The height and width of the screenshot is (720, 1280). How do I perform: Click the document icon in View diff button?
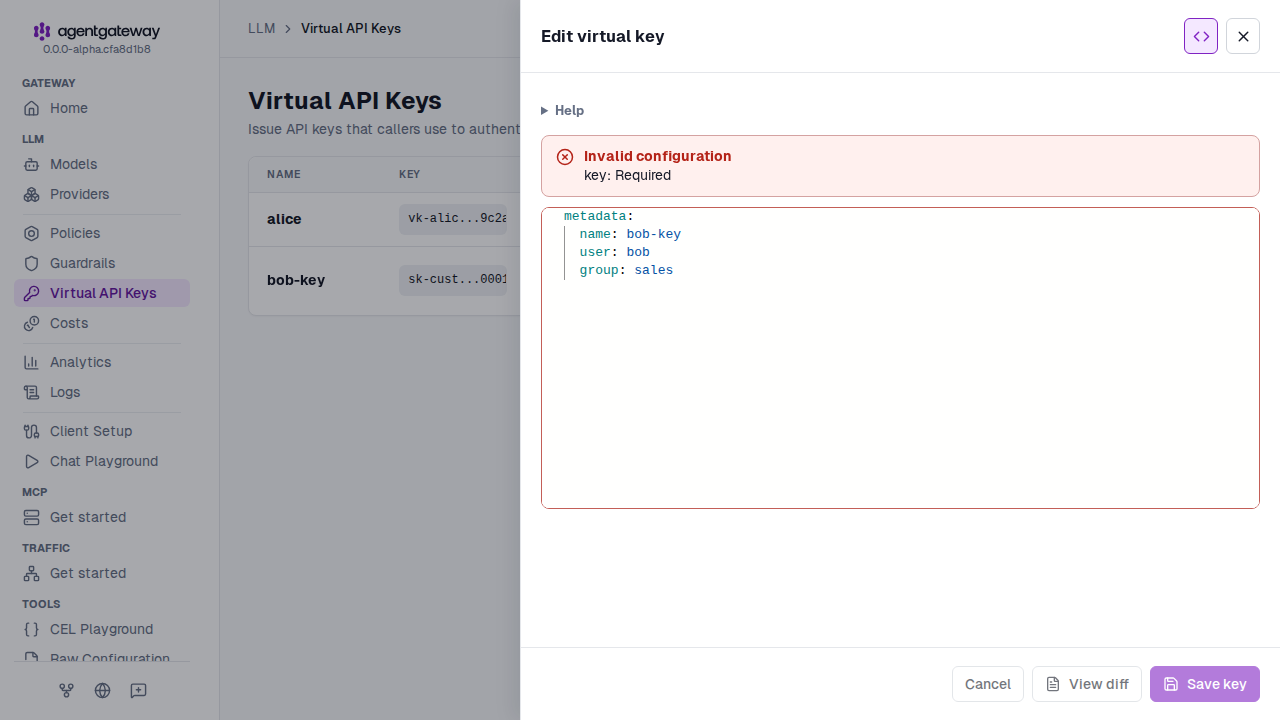(x=1053, y=684)
